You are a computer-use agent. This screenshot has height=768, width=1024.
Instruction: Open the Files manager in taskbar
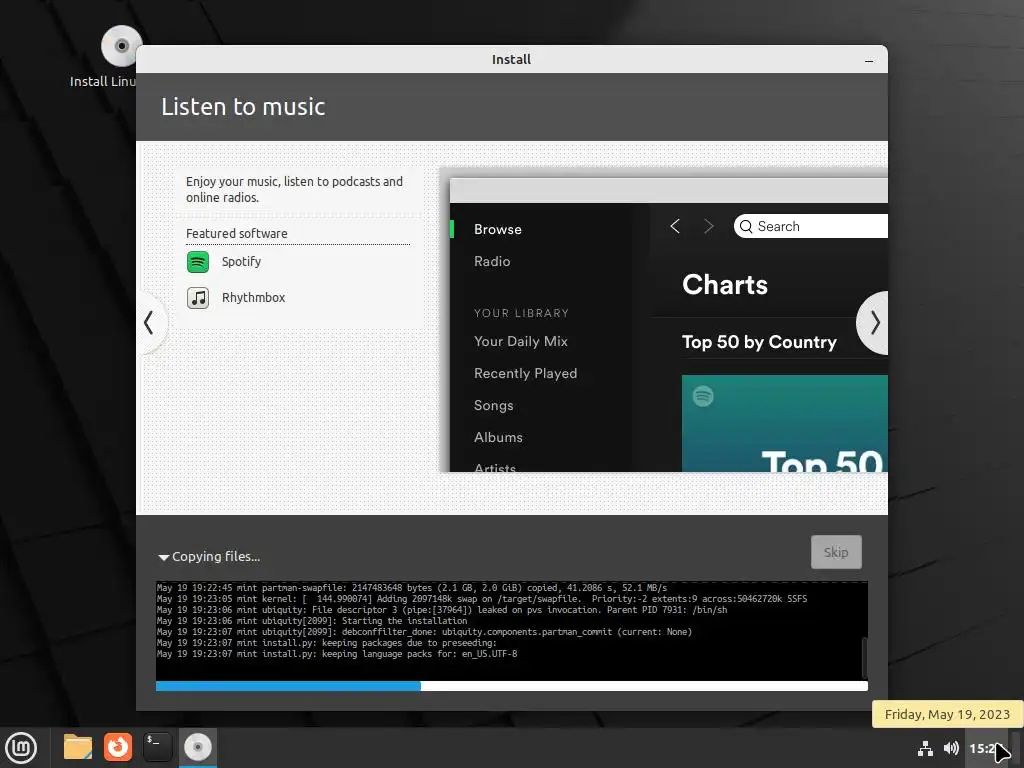pos(78,747)
